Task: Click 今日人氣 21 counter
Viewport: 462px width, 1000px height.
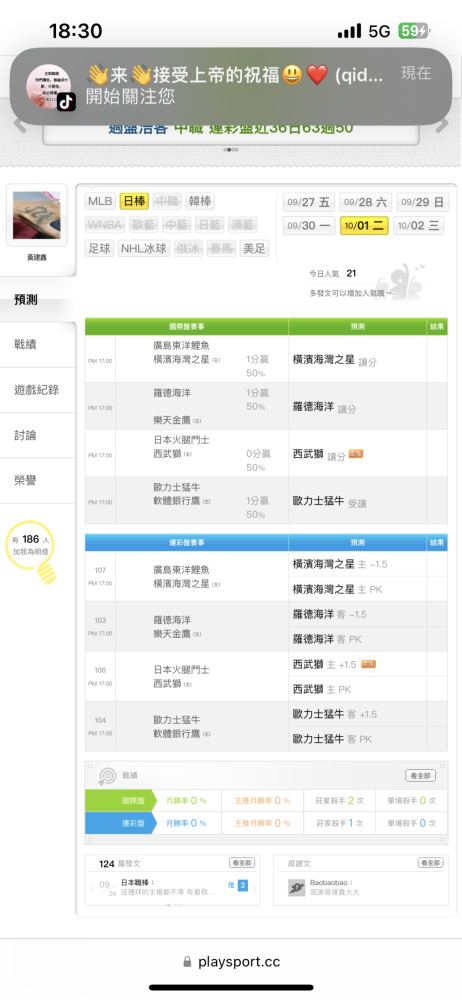Action: click(x=332, y=274)
